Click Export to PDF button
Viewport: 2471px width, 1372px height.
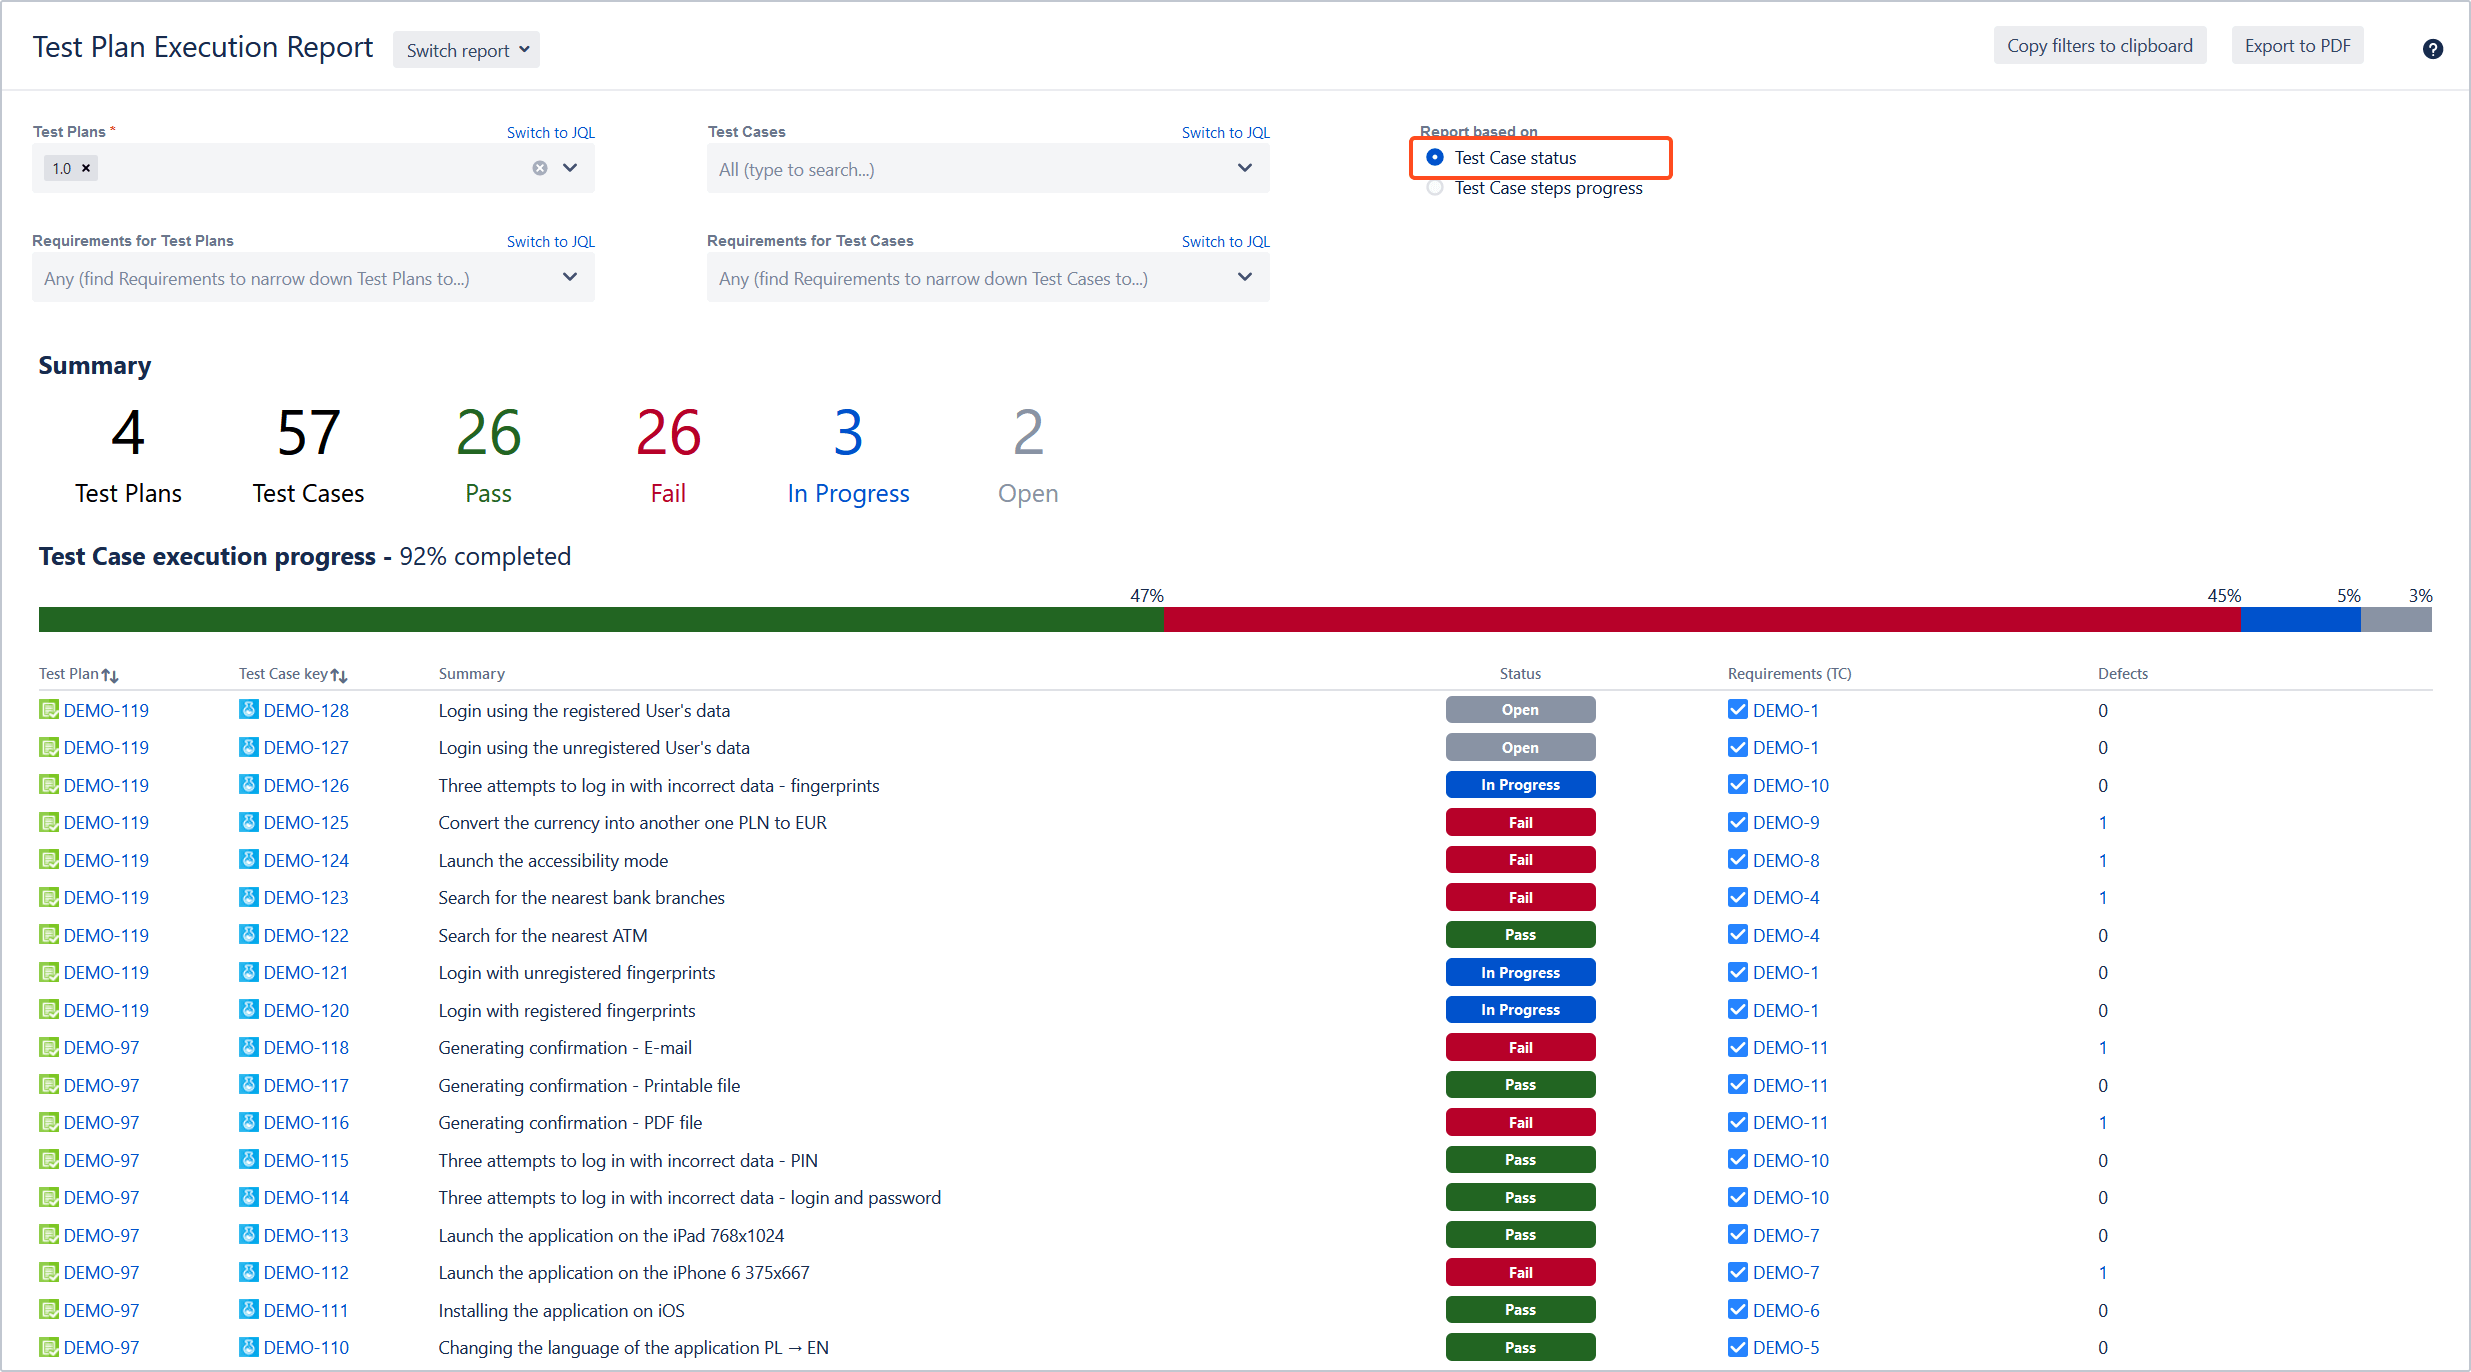[2297, 46]
